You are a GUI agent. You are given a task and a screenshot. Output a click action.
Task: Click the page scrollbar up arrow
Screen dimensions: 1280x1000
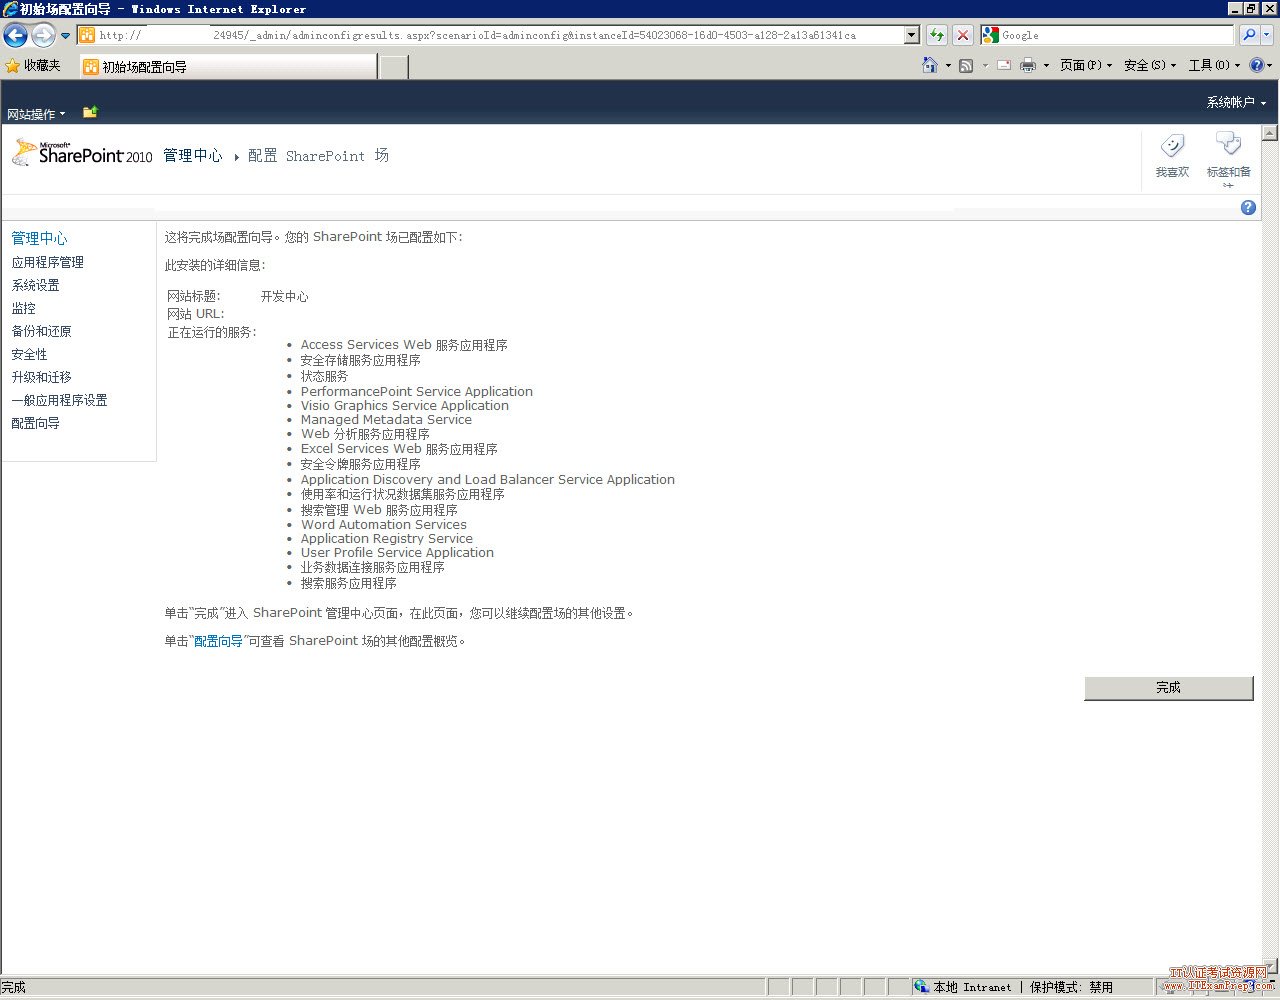click(1270, 133)
